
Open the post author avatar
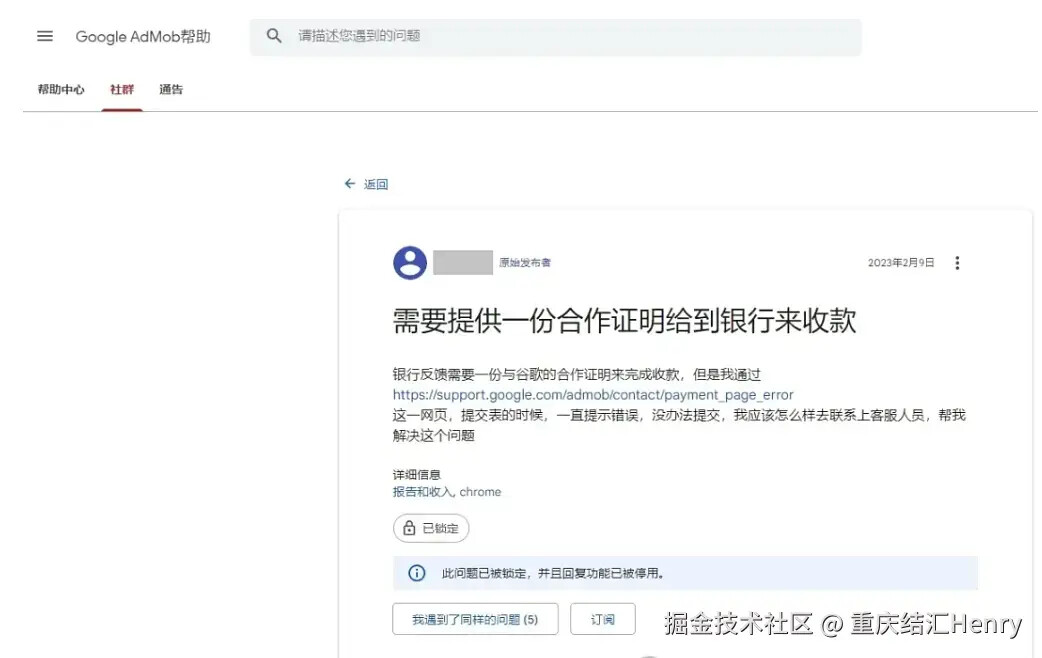point(410,263)
